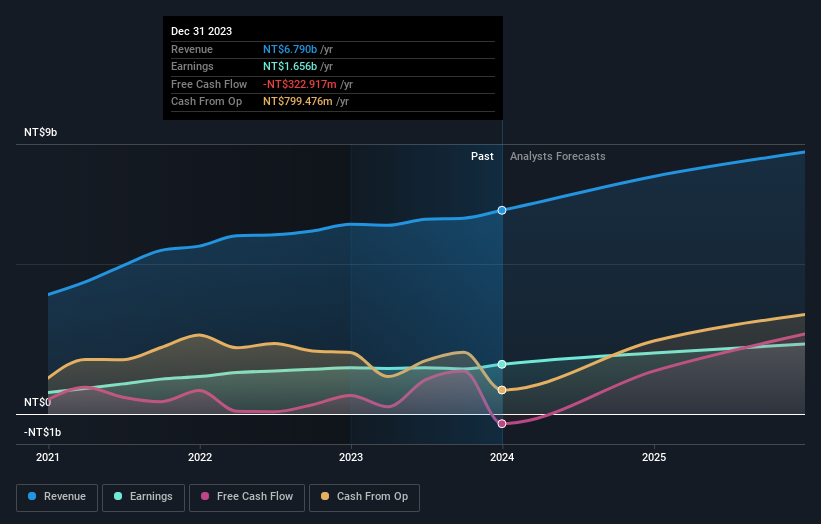Select the Free Cash Flow data point at 2024
Image resolution: width=821 pixels, height=524 pixels.
coord(502,423)
